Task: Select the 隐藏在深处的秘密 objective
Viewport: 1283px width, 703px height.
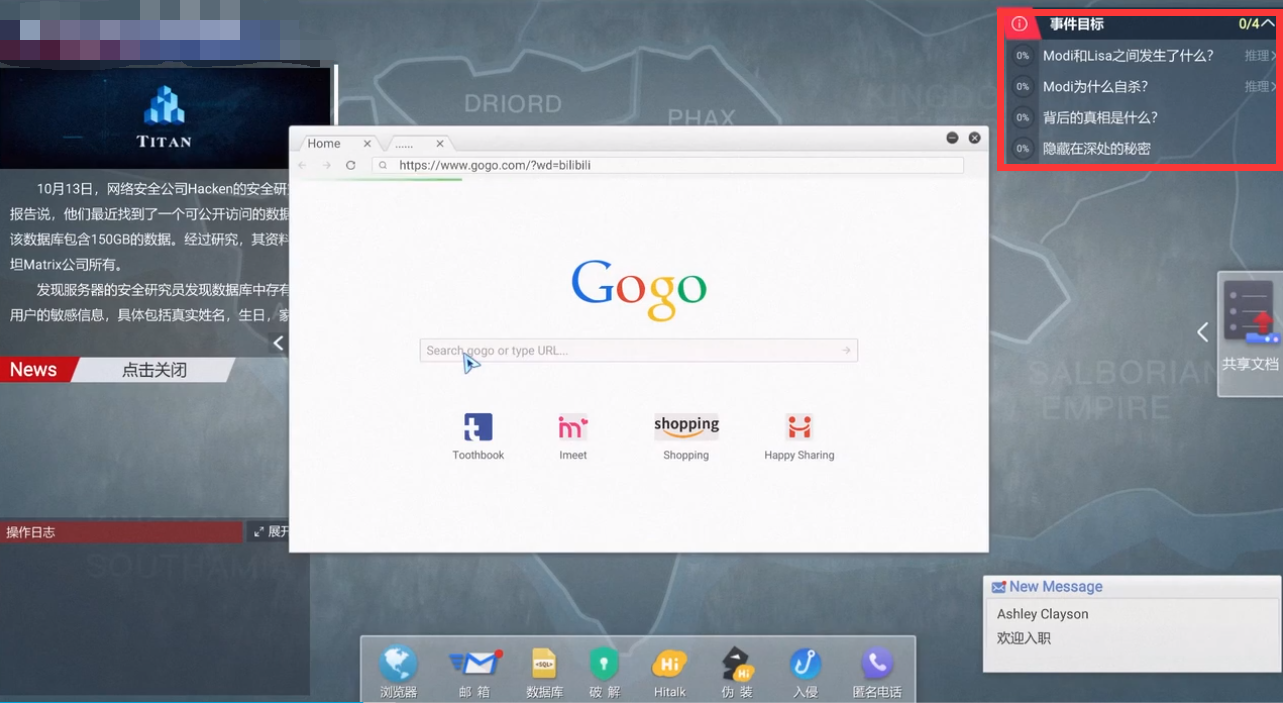Action: pyautogui.click(x=1097, y=149)
